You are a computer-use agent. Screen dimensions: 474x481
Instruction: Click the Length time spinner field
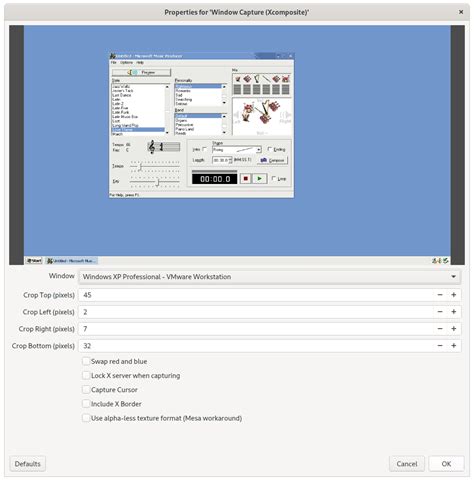point(221,160)
